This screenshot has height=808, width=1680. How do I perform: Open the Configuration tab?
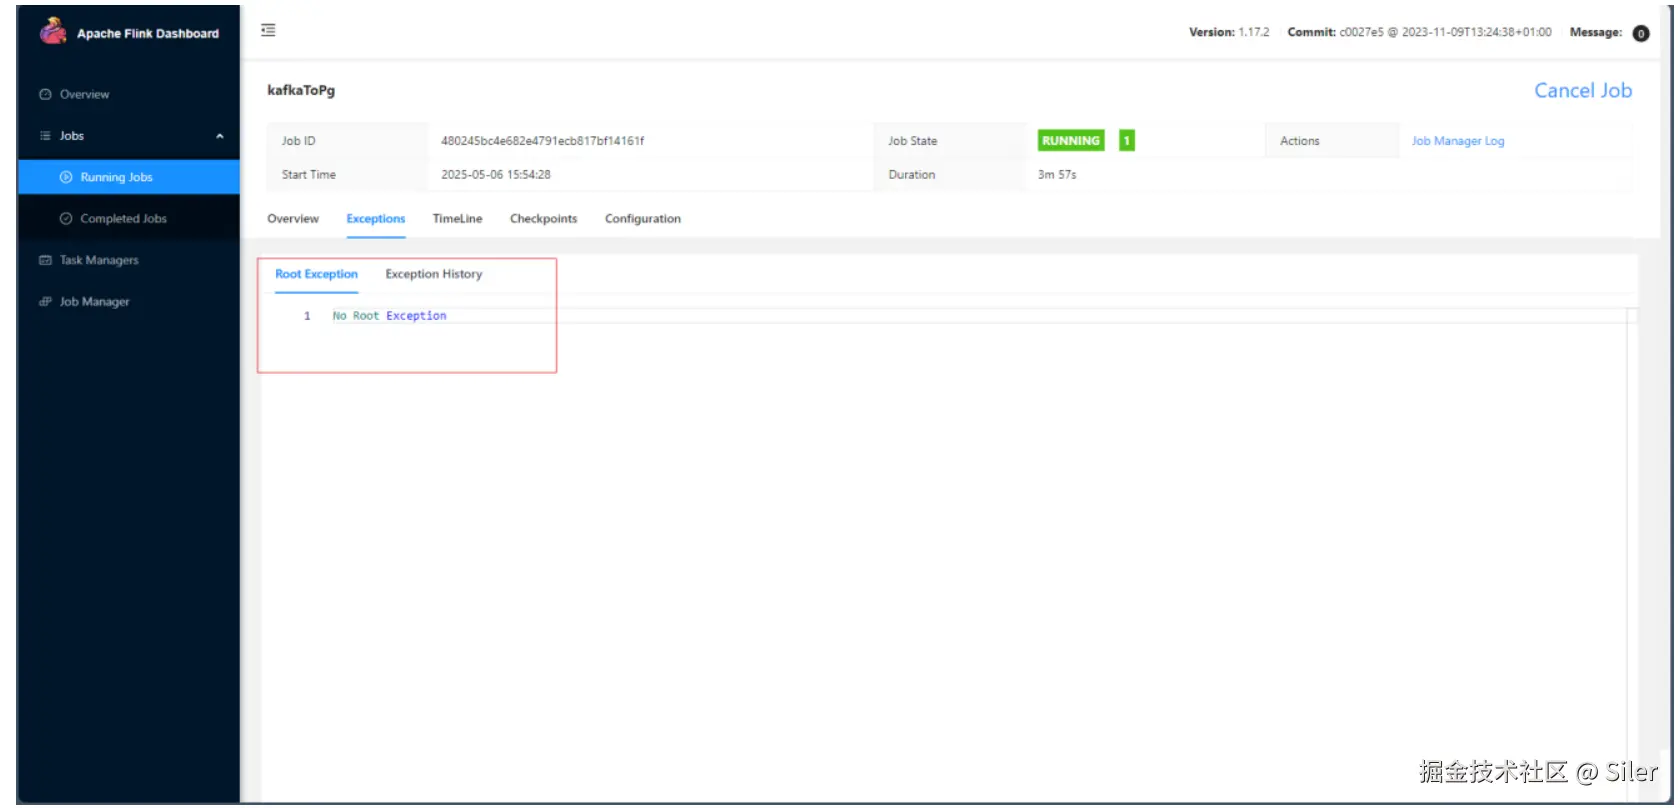pyautogui.click(x=643, y=218)
